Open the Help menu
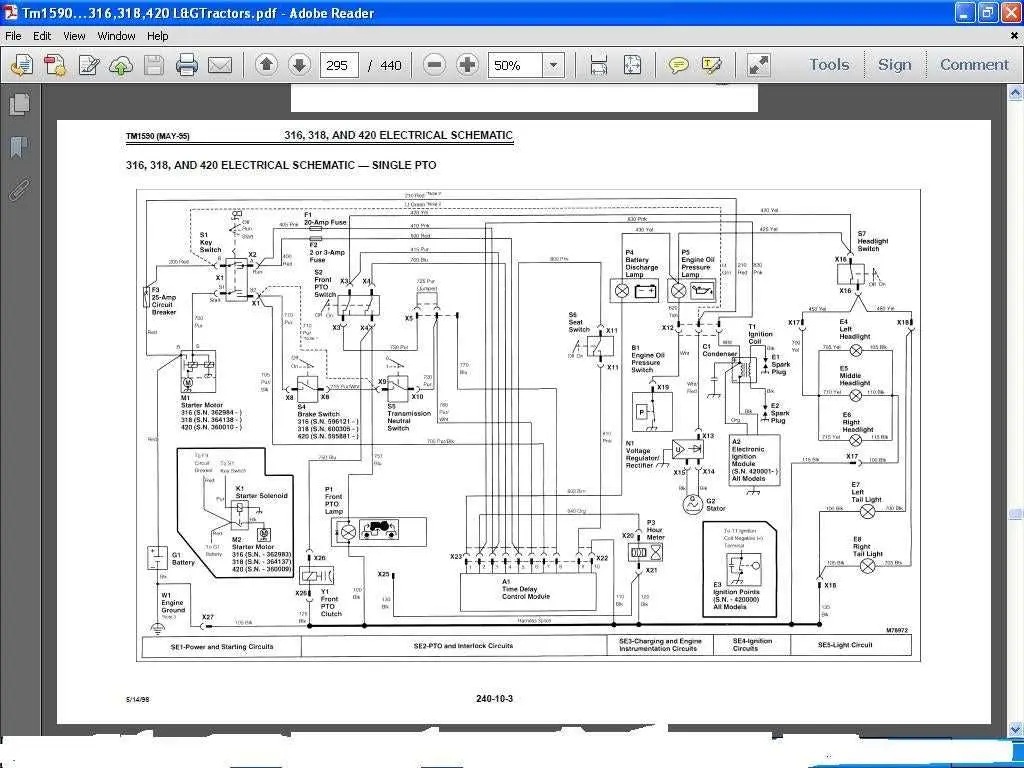 tap(157, 36)
